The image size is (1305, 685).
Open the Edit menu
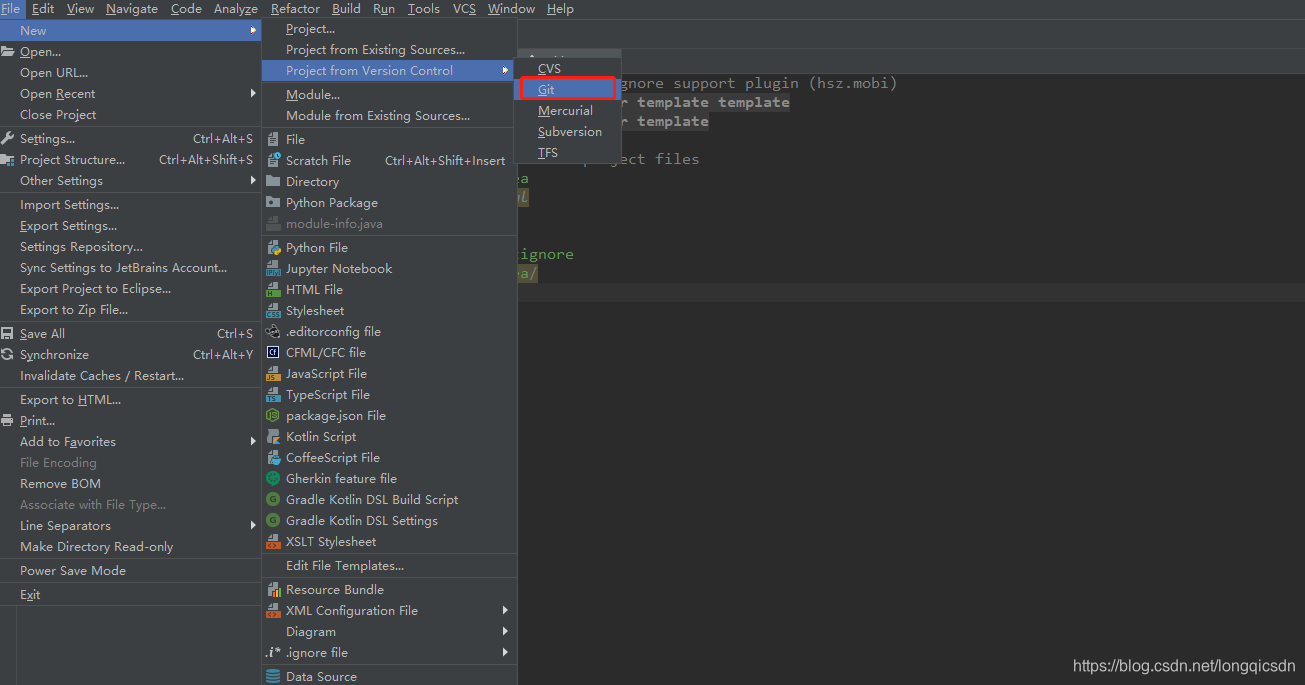[43, 9]
